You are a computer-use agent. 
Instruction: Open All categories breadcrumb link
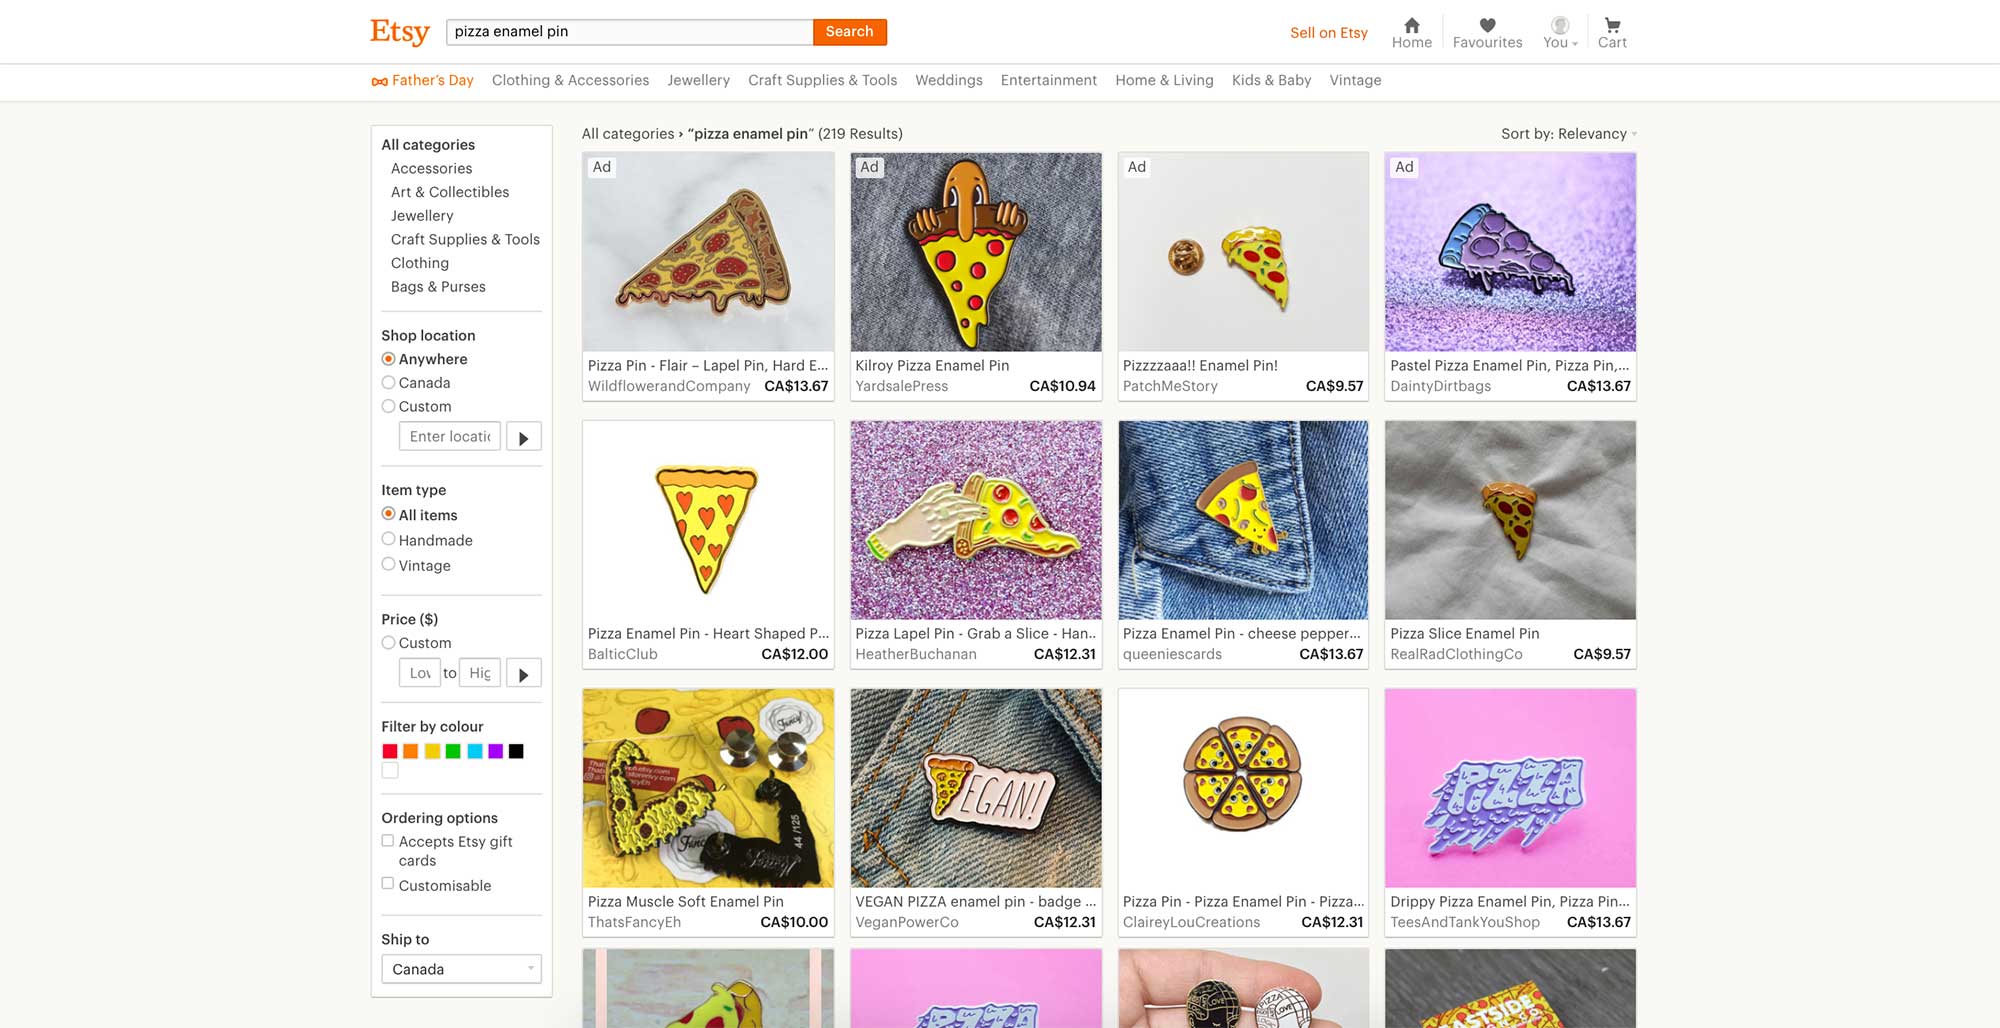click(628, 134)
